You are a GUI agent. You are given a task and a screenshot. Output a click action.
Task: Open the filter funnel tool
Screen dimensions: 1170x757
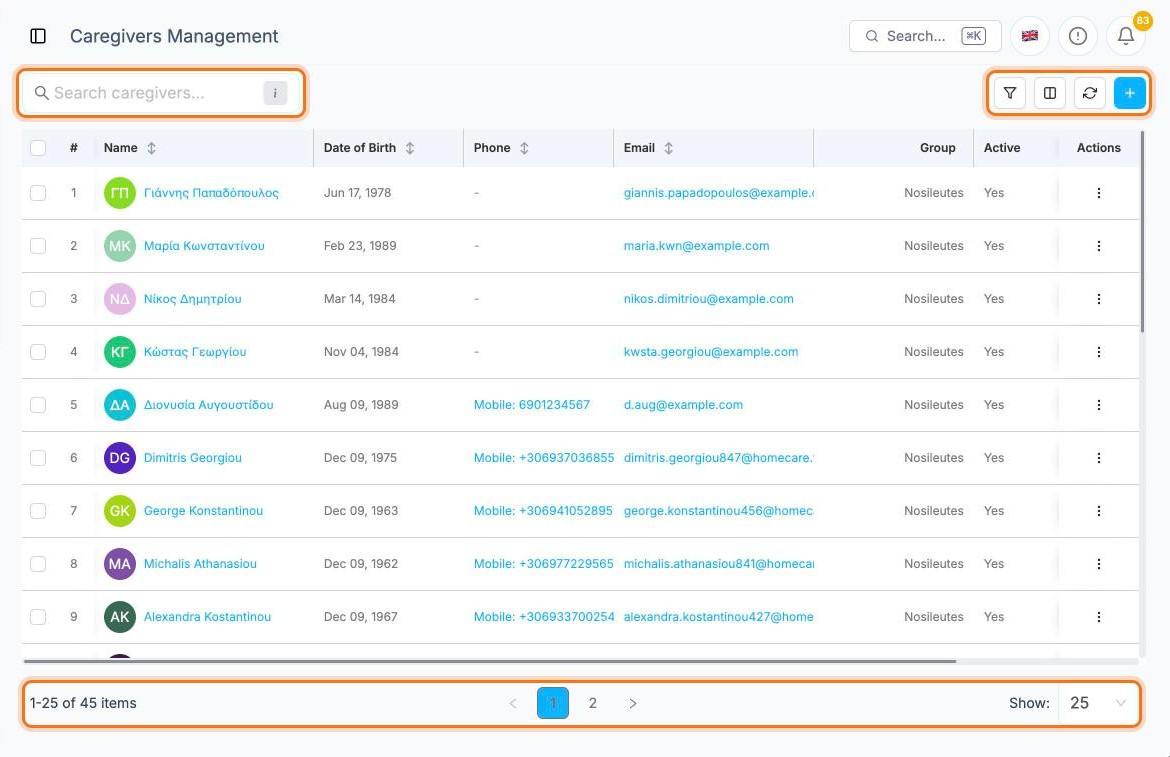(x=1010, y=93)
